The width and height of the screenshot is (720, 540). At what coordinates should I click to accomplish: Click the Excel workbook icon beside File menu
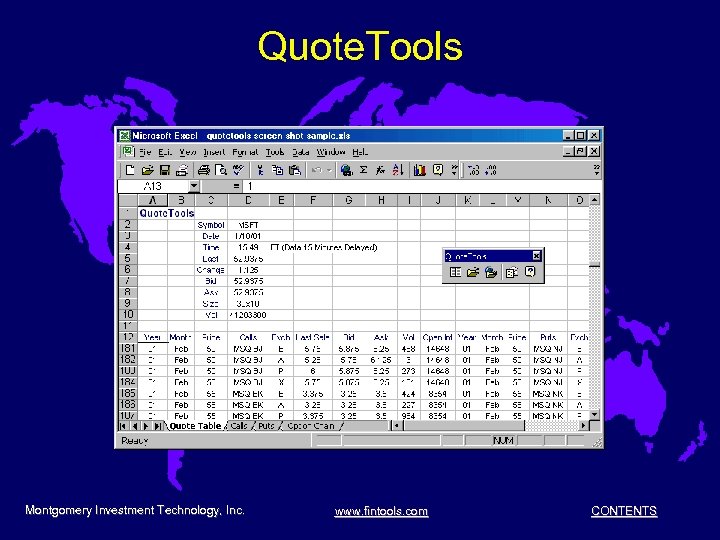127,151
